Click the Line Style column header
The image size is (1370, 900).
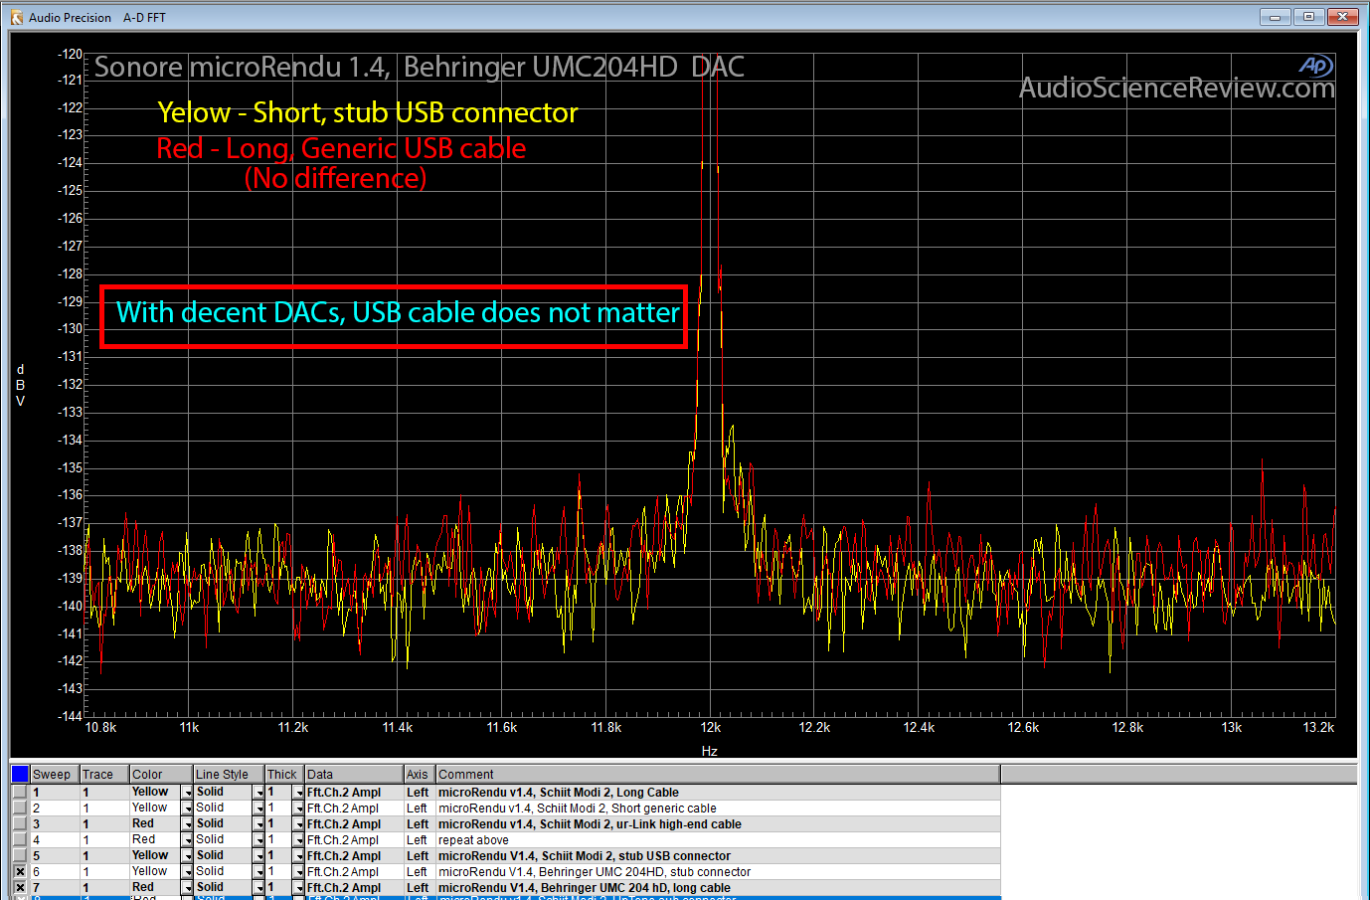pyautogui.click(x=229, y=774)
